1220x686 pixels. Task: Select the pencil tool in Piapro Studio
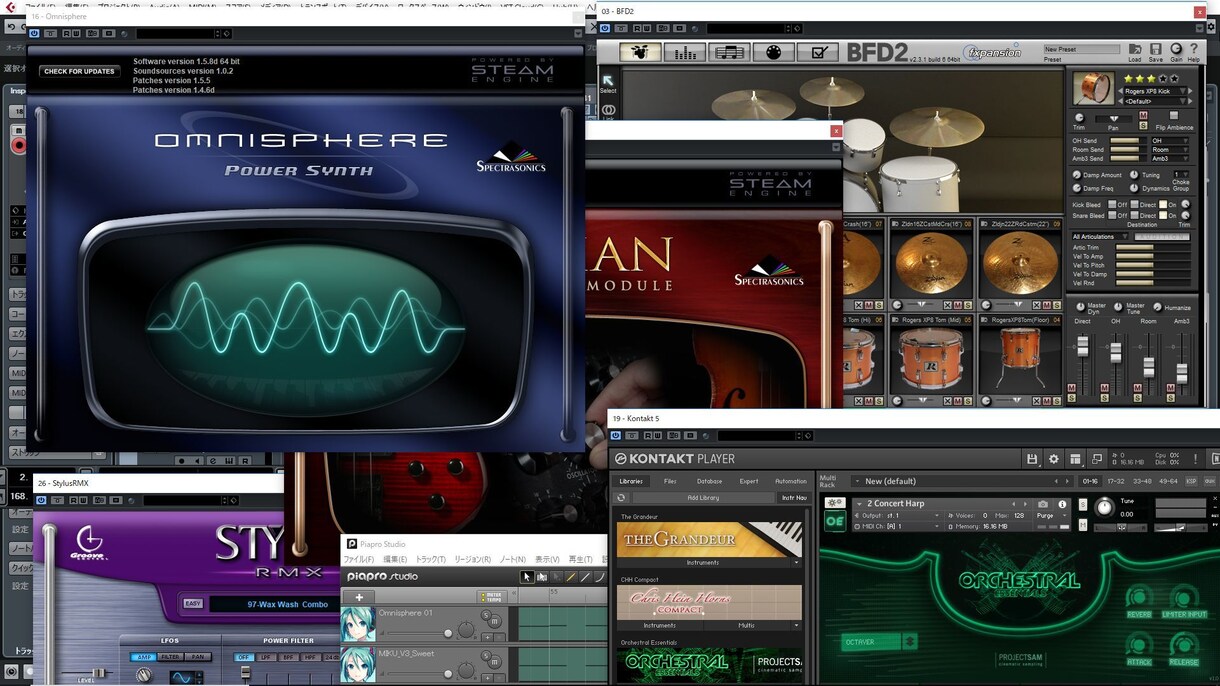coord(571,577)
